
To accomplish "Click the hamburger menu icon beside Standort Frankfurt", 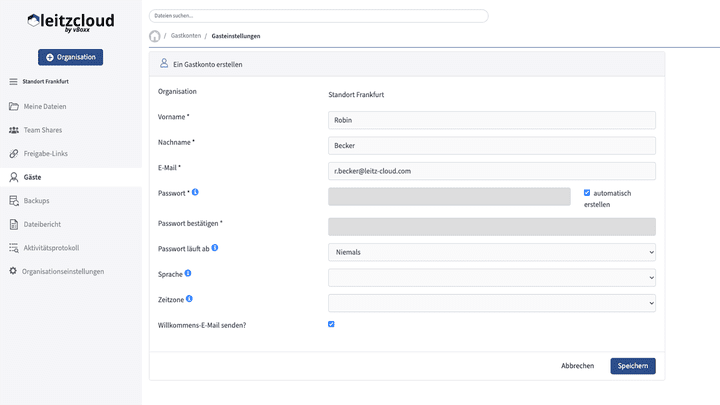I will (x=13, y=81).
